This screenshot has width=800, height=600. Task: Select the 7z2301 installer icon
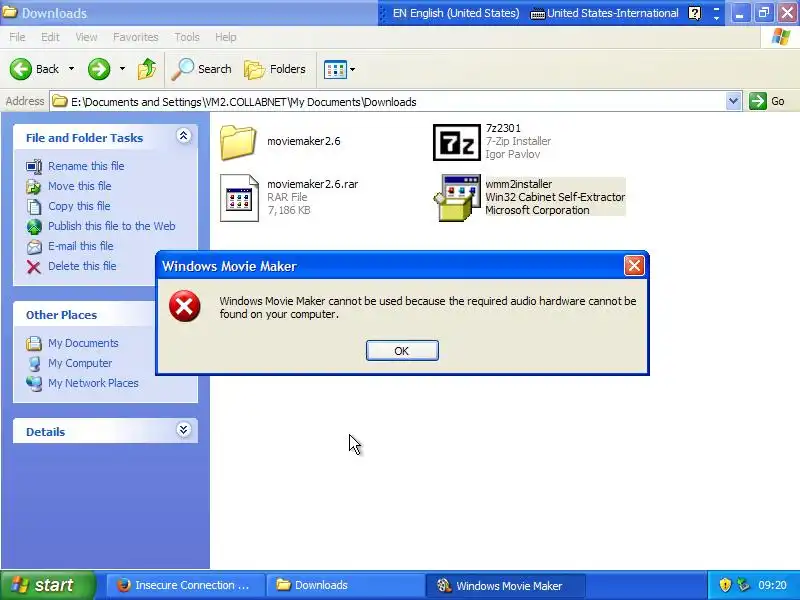coord(457,142)
